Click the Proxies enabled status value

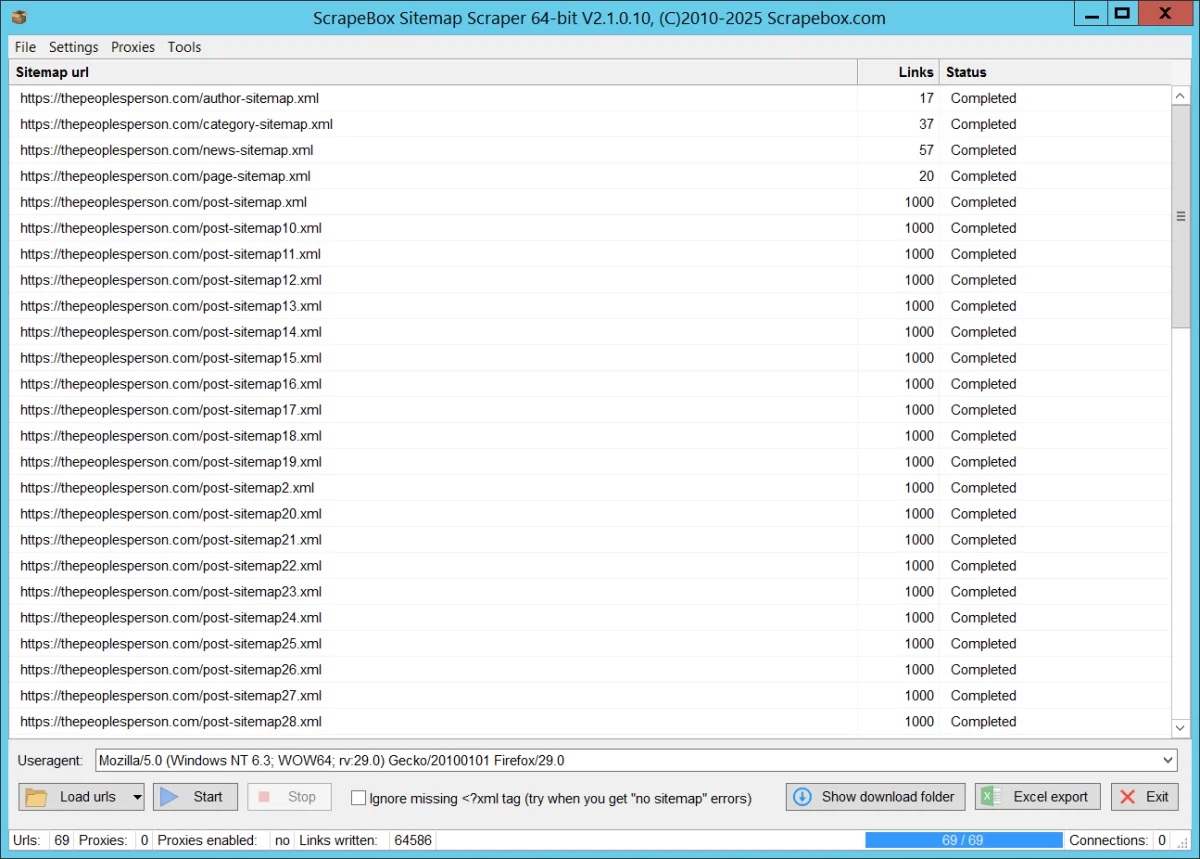[x=282, y=840]
